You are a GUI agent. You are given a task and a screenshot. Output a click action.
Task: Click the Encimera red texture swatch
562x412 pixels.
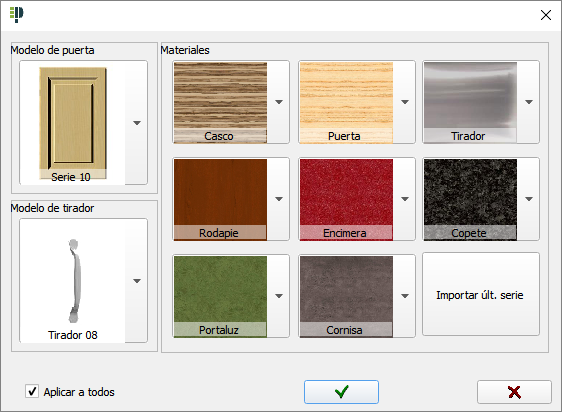346,199
